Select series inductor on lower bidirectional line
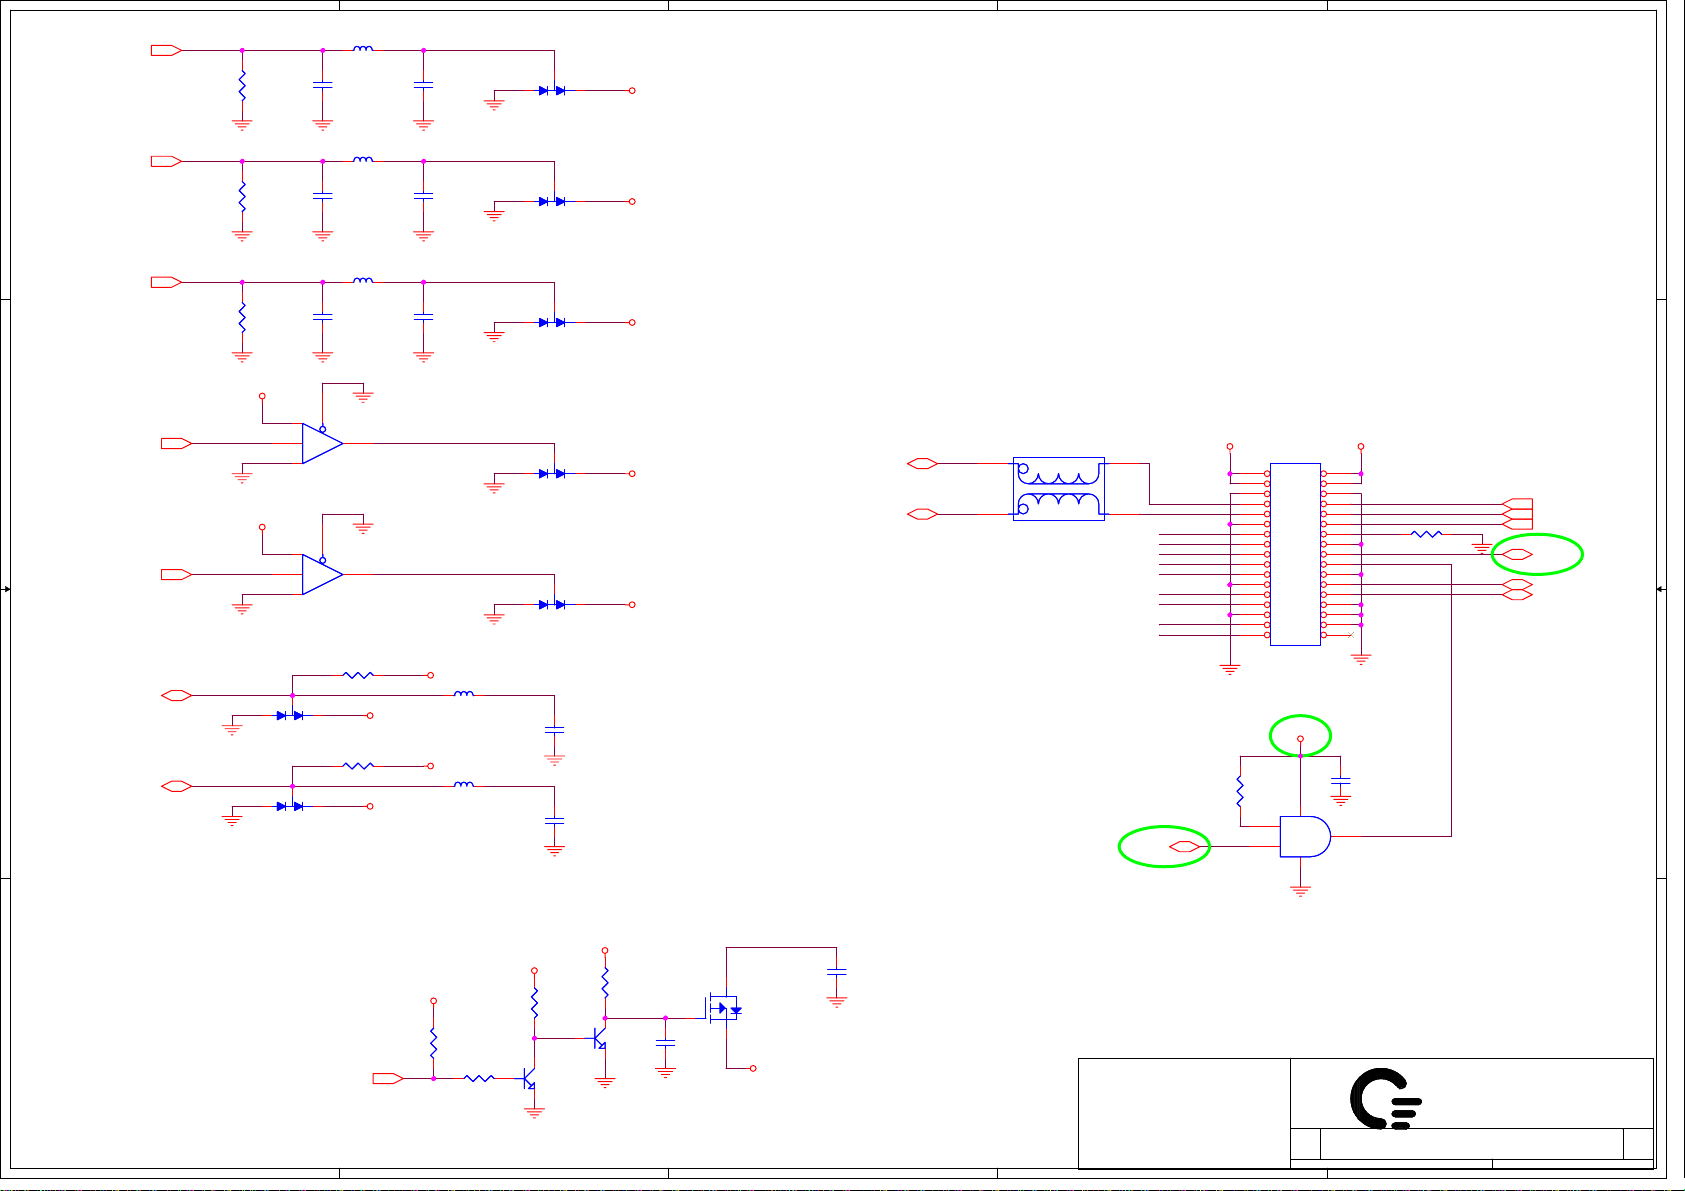Image resolution: width=1685 pixels, height=1191 pixels. coord(464,785)
